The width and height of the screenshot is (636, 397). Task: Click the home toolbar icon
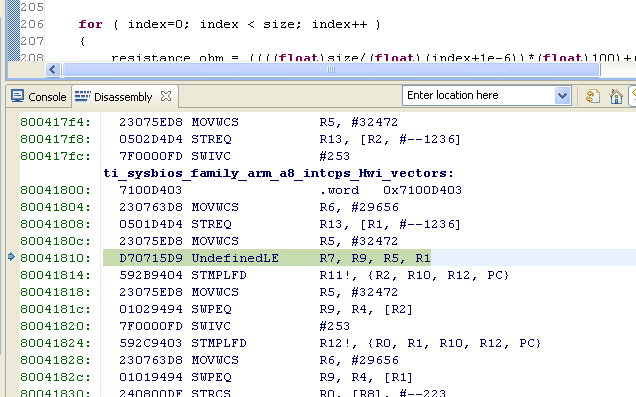(x=616, y=97)
